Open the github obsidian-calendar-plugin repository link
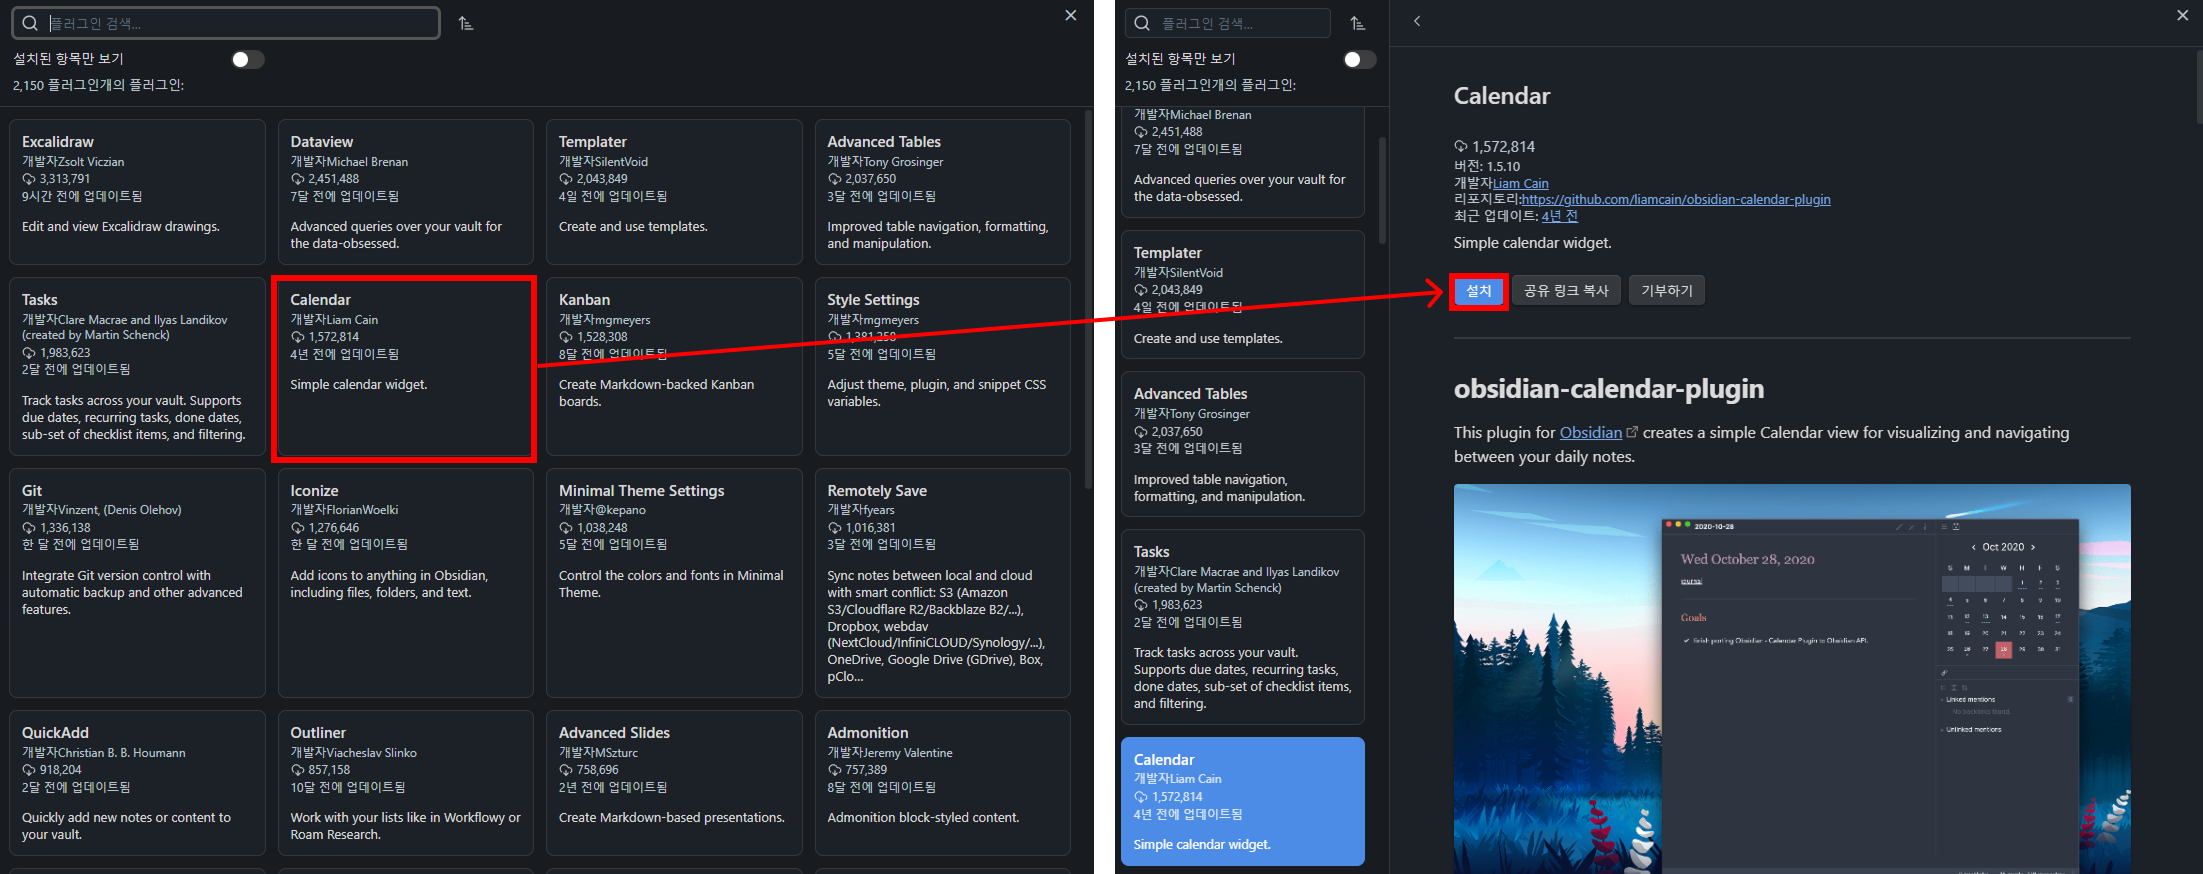 point(1676,199)
